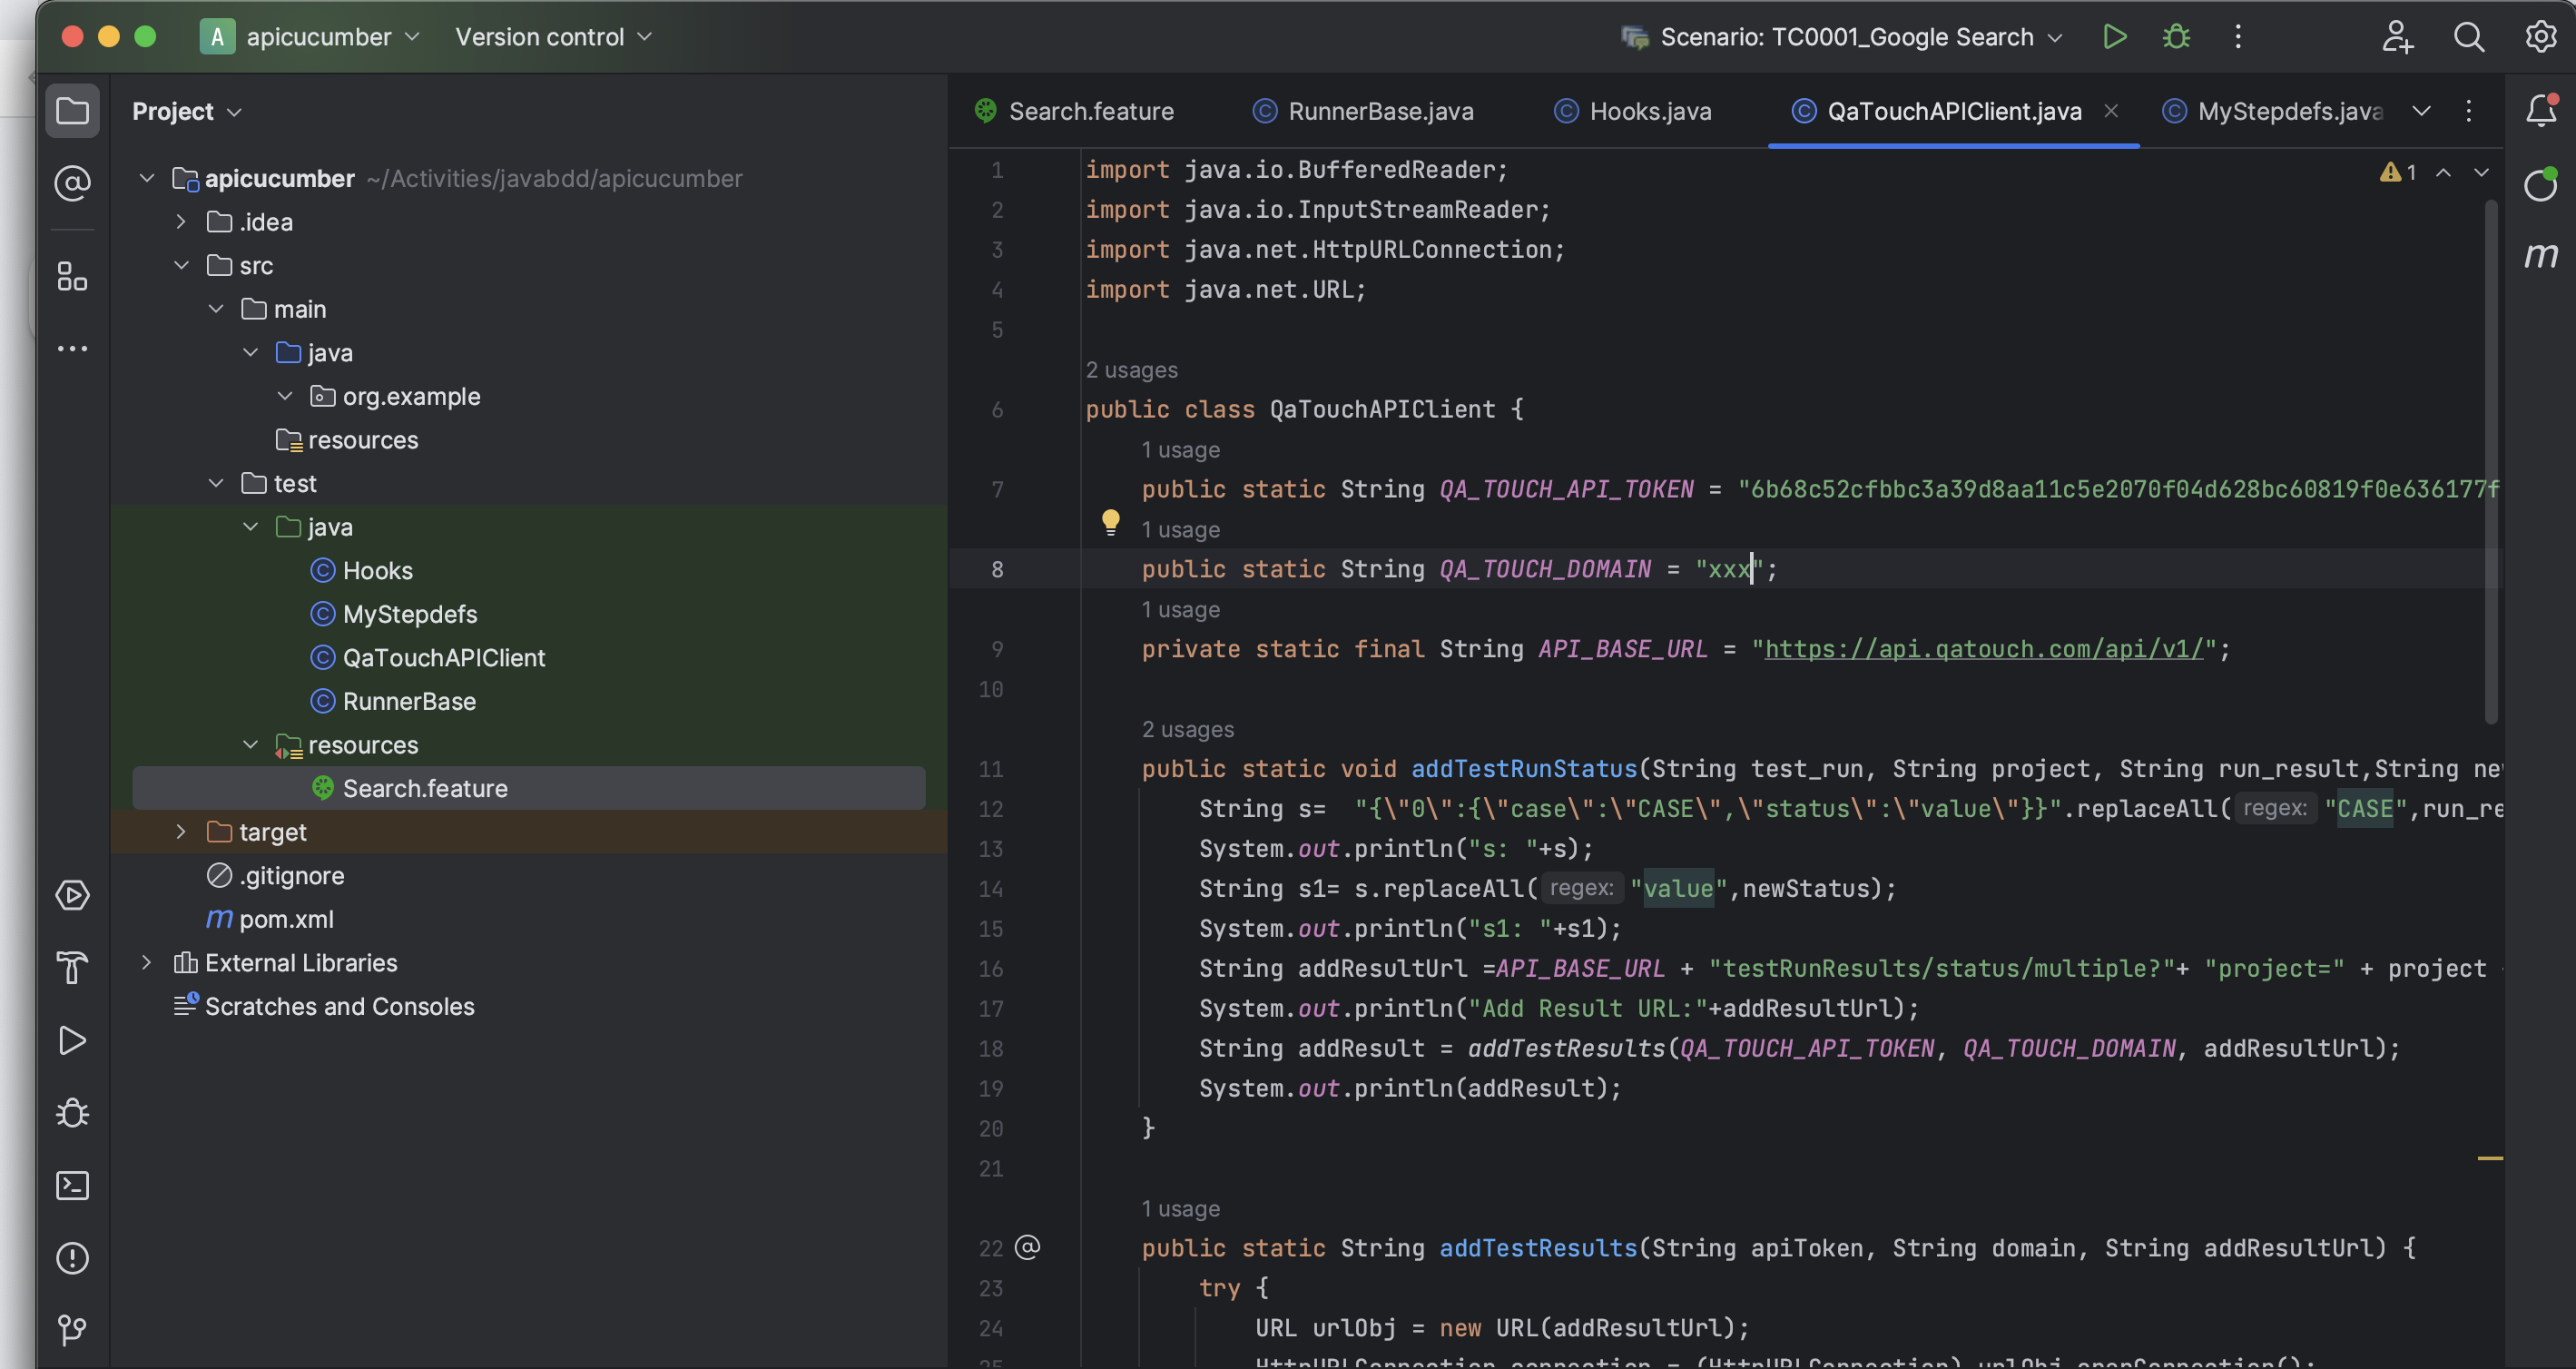Open the Project view mode dropdown
Screen dimensions: 2576x1369
point(187,111)
